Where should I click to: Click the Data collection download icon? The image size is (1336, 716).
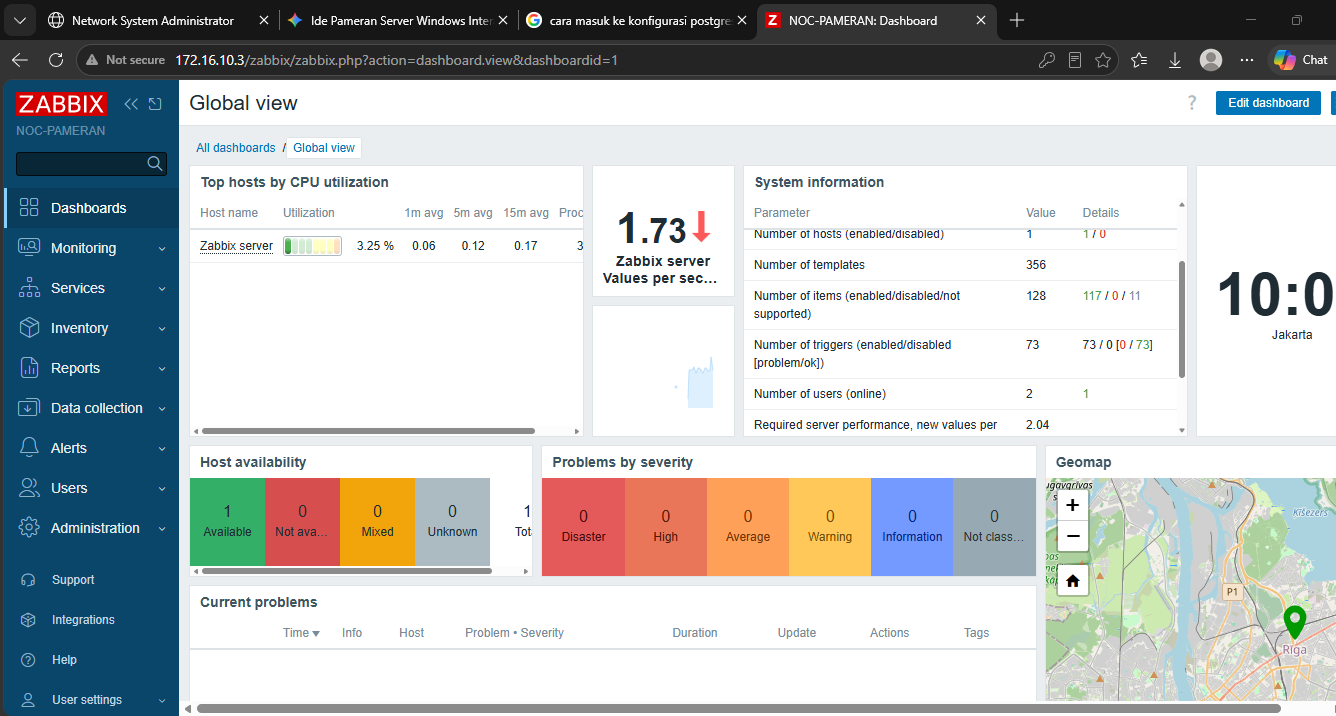click(x=29, y=408)
